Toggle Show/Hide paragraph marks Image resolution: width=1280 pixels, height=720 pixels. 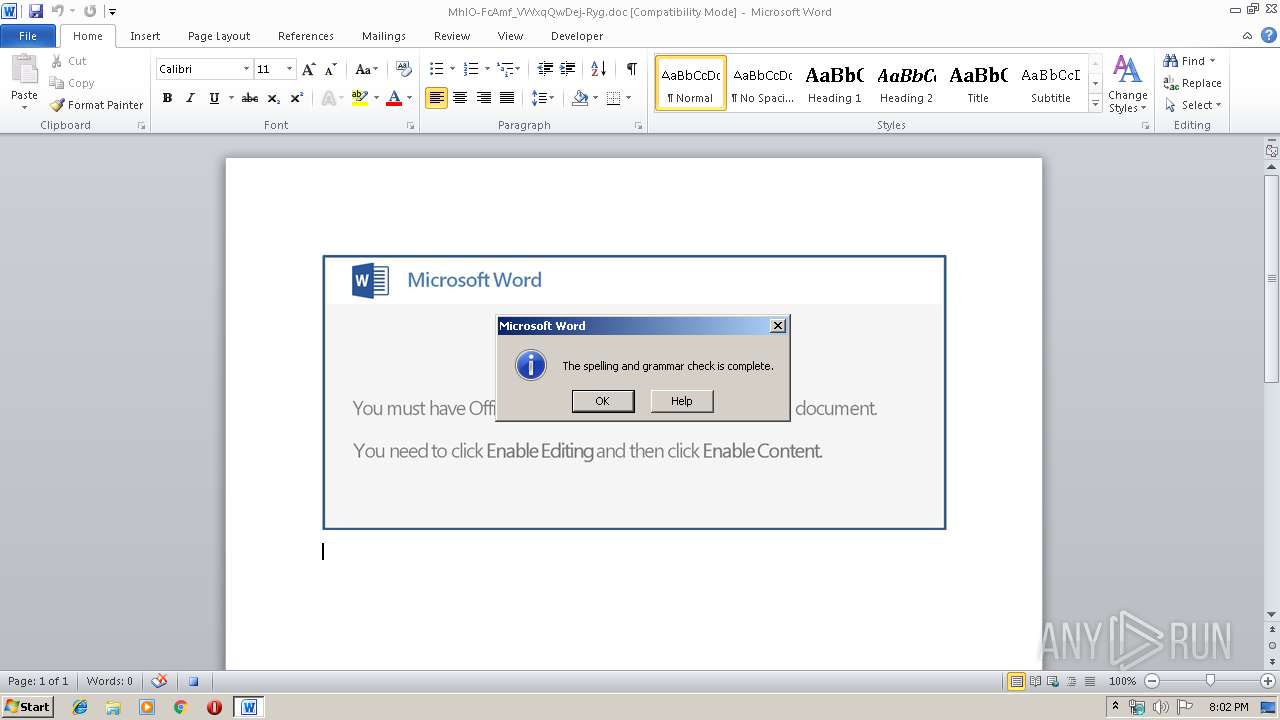[x=631, y=69]
